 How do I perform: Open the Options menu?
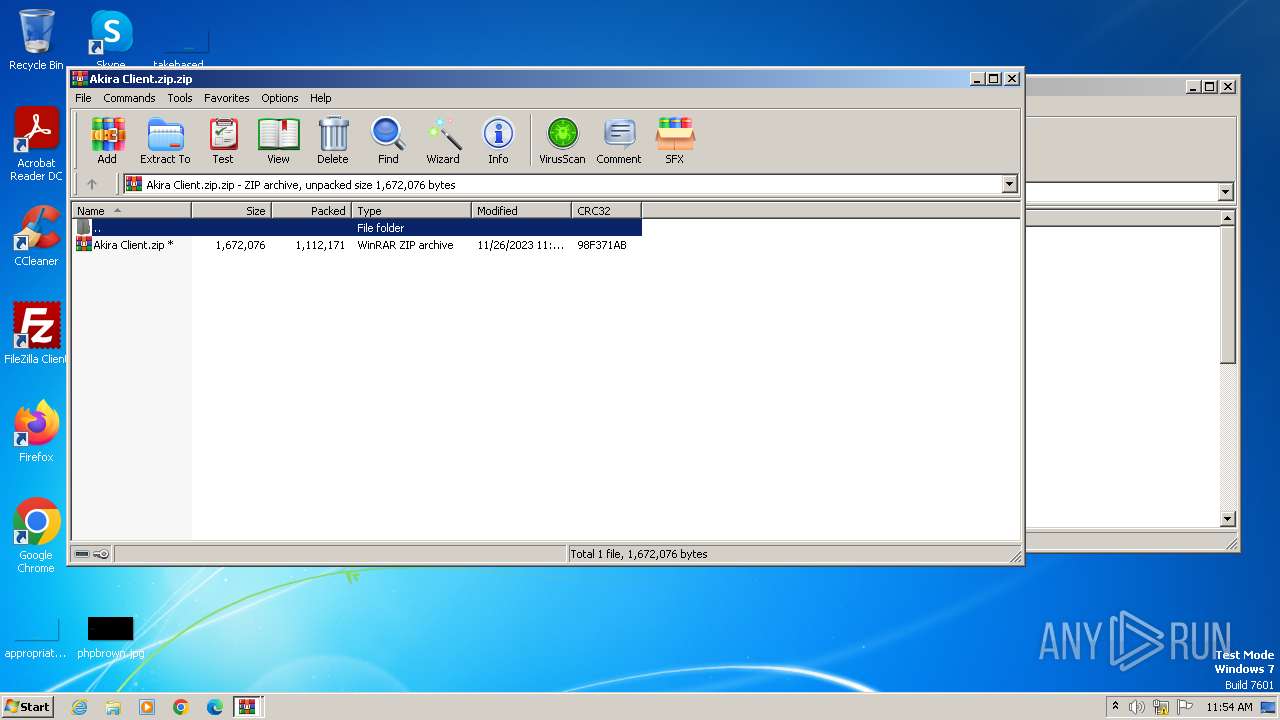(x=280, y=98)
